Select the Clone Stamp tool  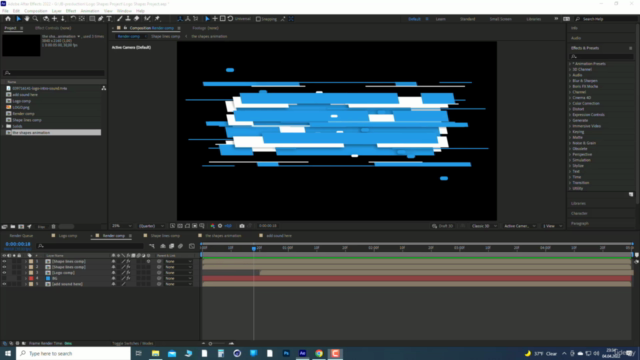click(128, 19)
